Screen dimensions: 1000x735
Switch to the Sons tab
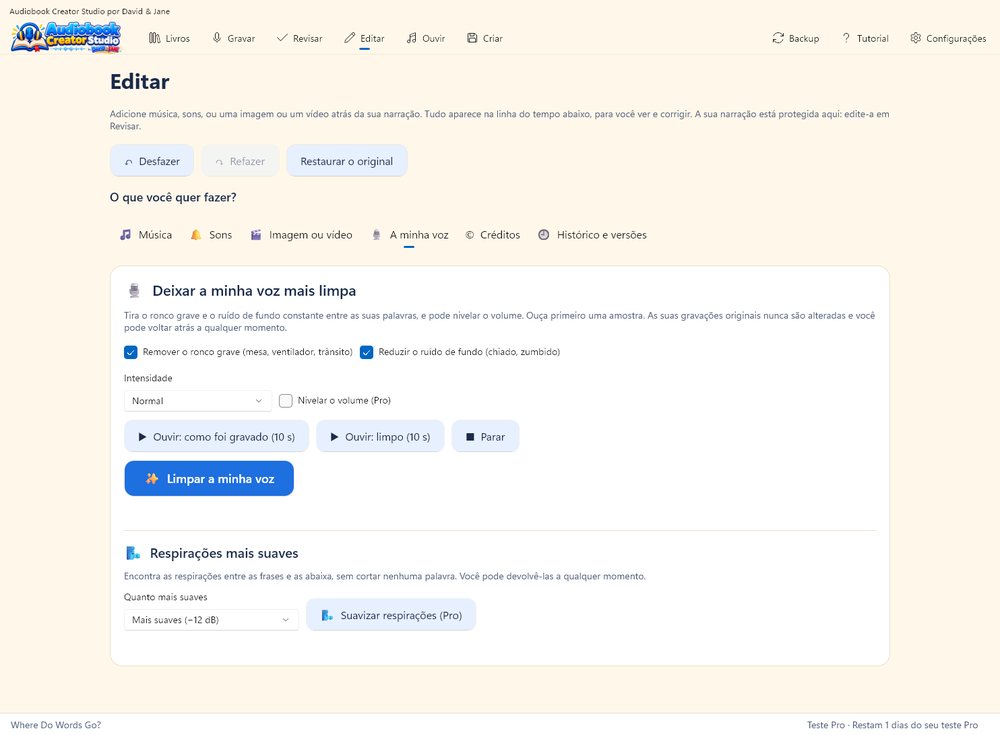(x=211, y=235)
